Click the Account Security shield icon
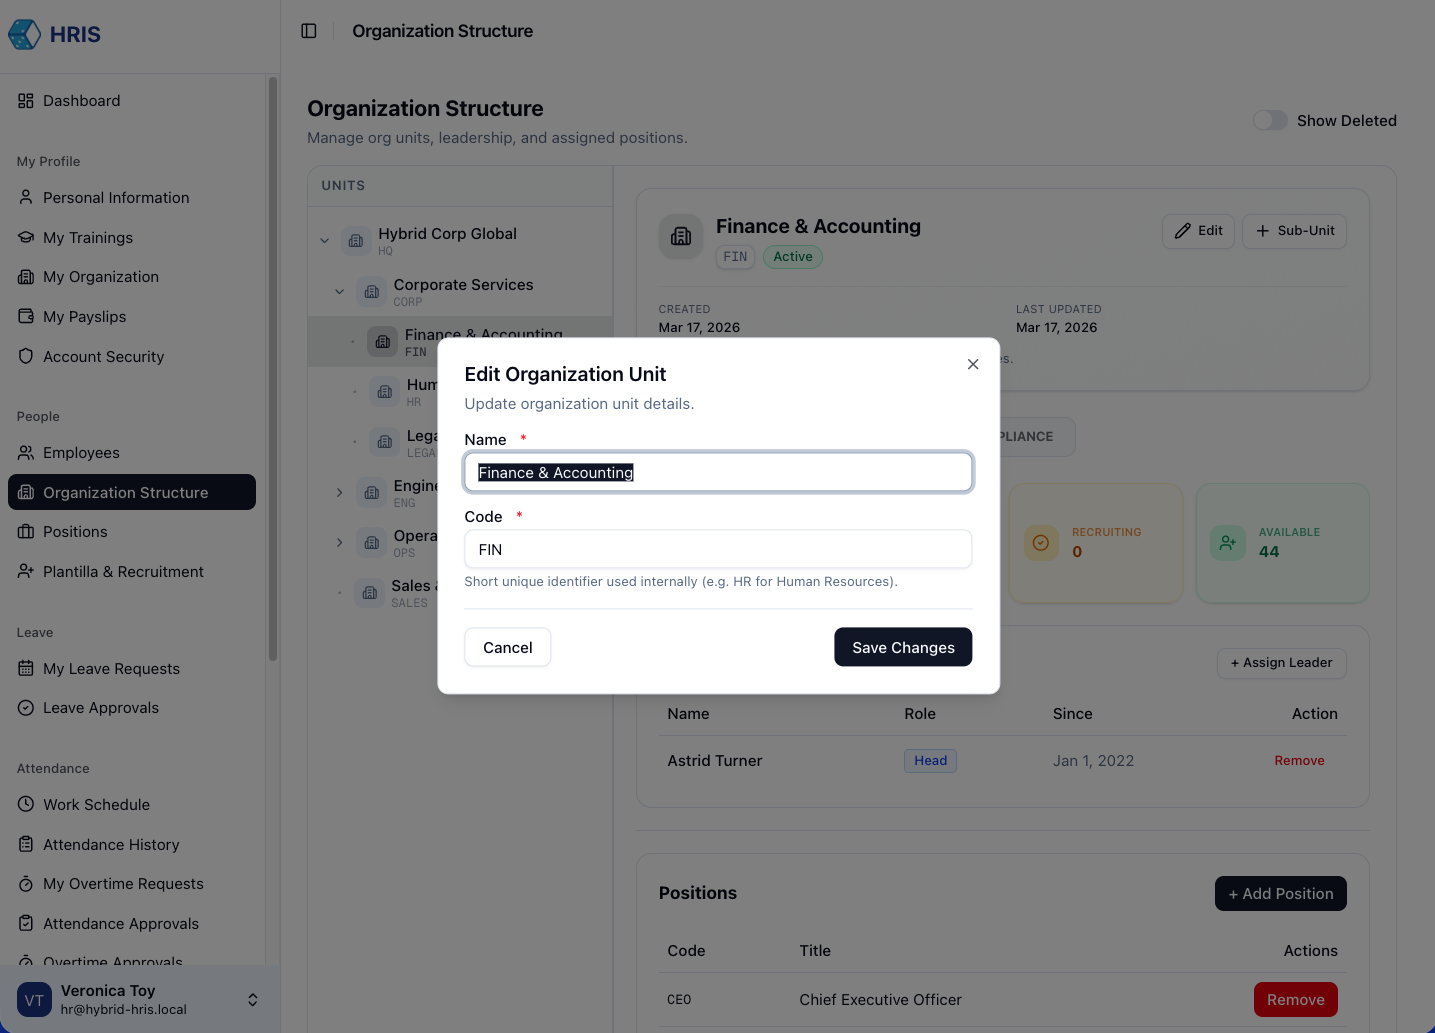The height and width of the screenshot is (1033, 1435). [26, 357]
